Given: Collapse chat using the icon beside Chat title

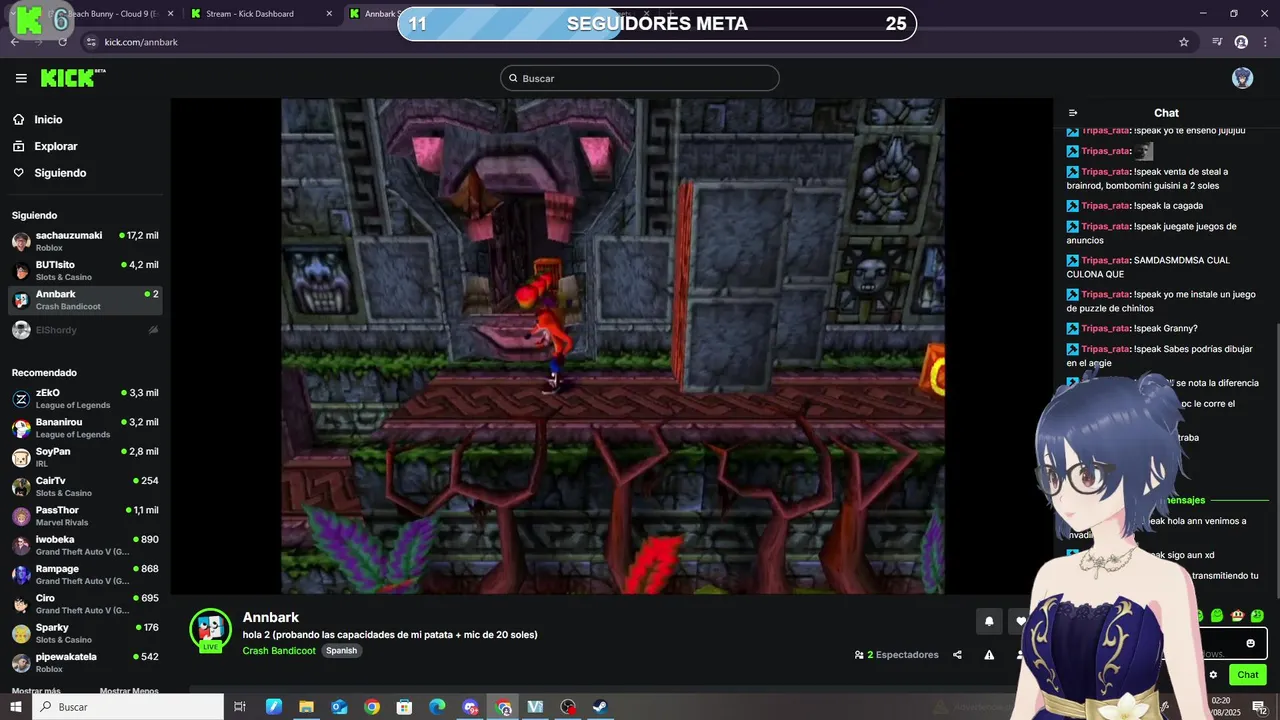Looking at the screenshot, I should (x=1073, y=113).
